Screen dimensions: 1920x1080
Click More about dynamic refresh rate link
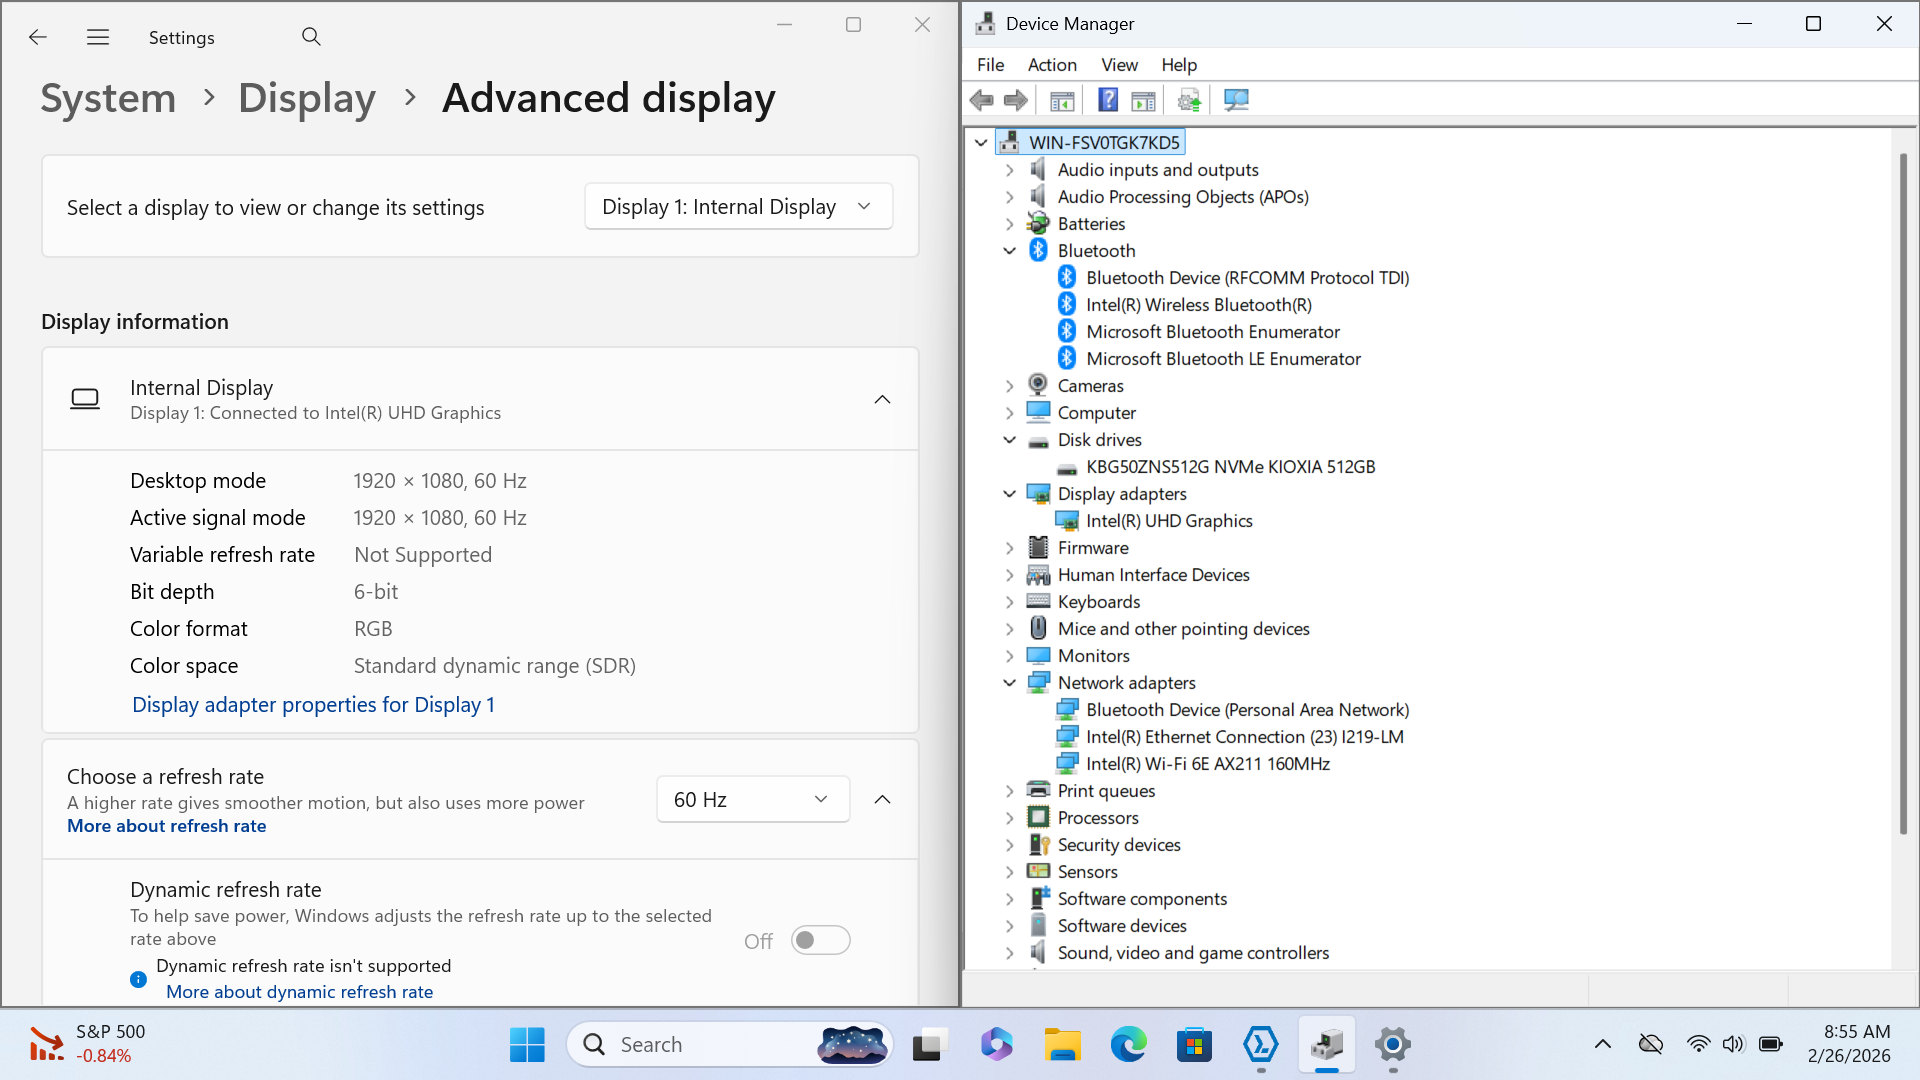[x=299, y=992]
